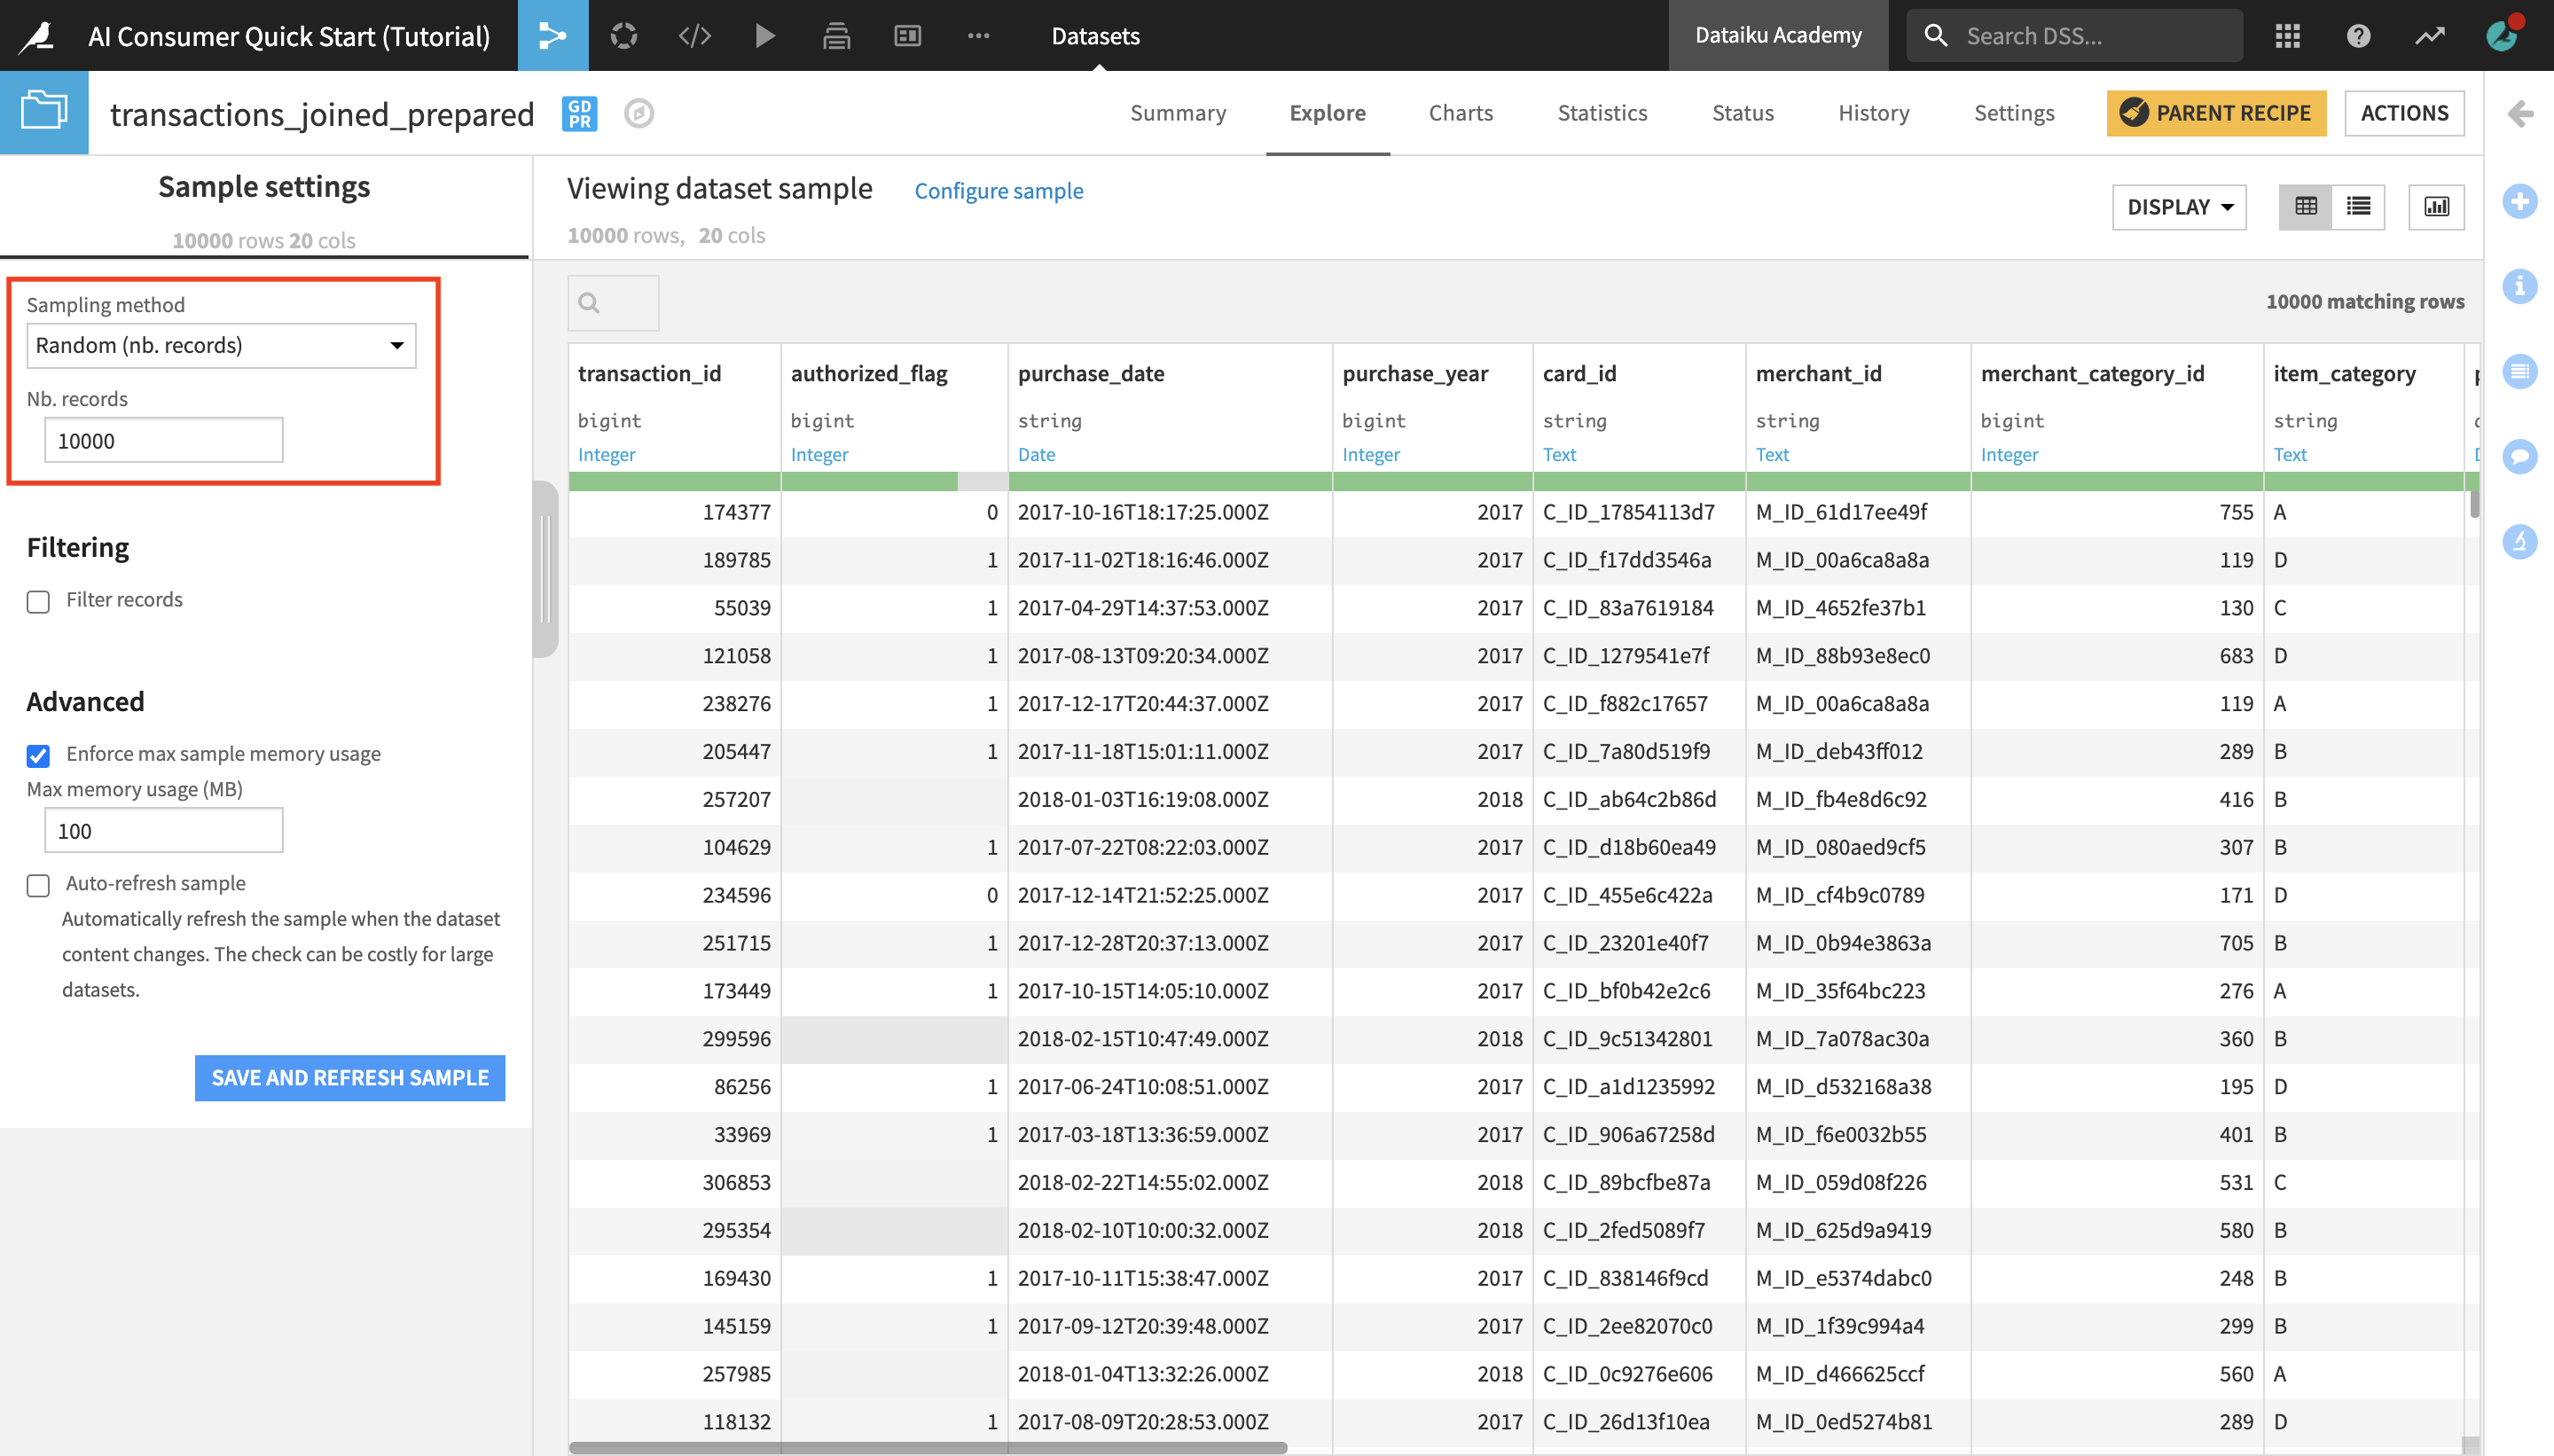Open the item_category column header menu

2344,373
